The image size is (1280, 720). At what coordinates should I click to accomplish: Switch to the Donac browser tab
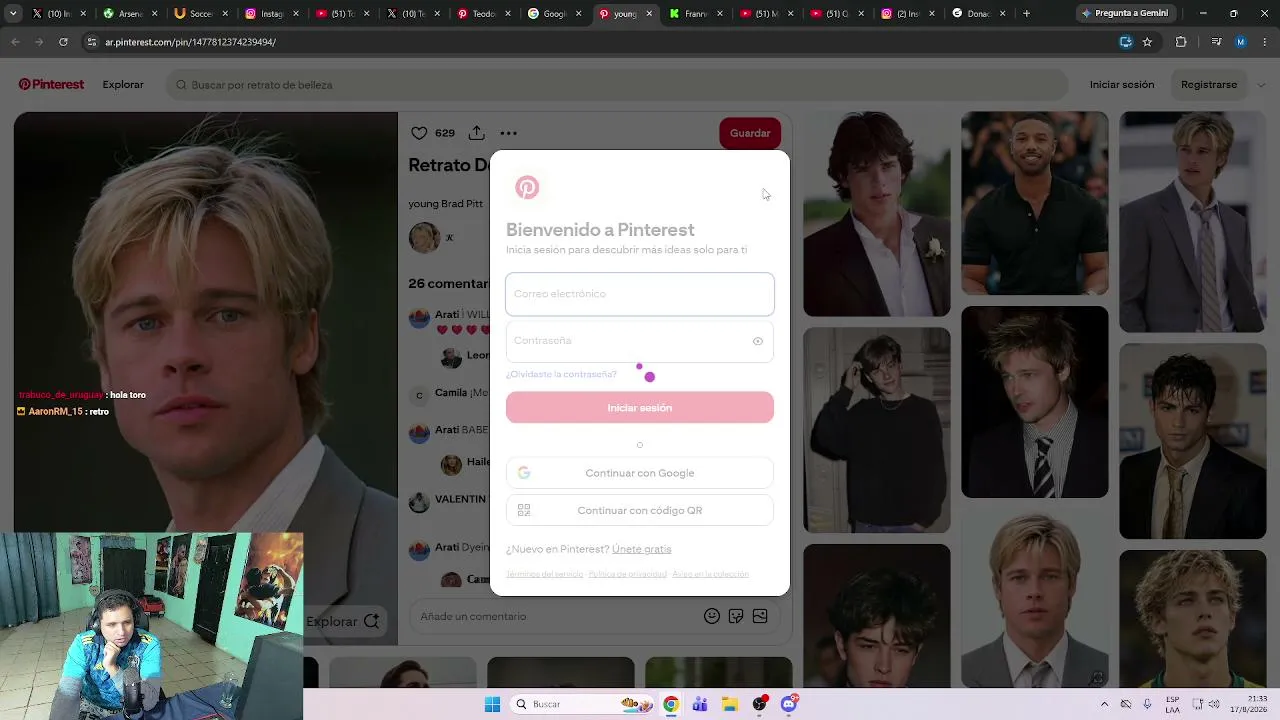[x=976, y=14]
